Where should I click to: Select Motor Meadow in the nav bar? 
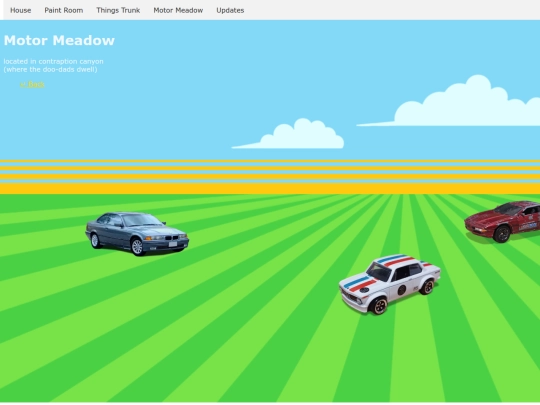coord(178,10)
